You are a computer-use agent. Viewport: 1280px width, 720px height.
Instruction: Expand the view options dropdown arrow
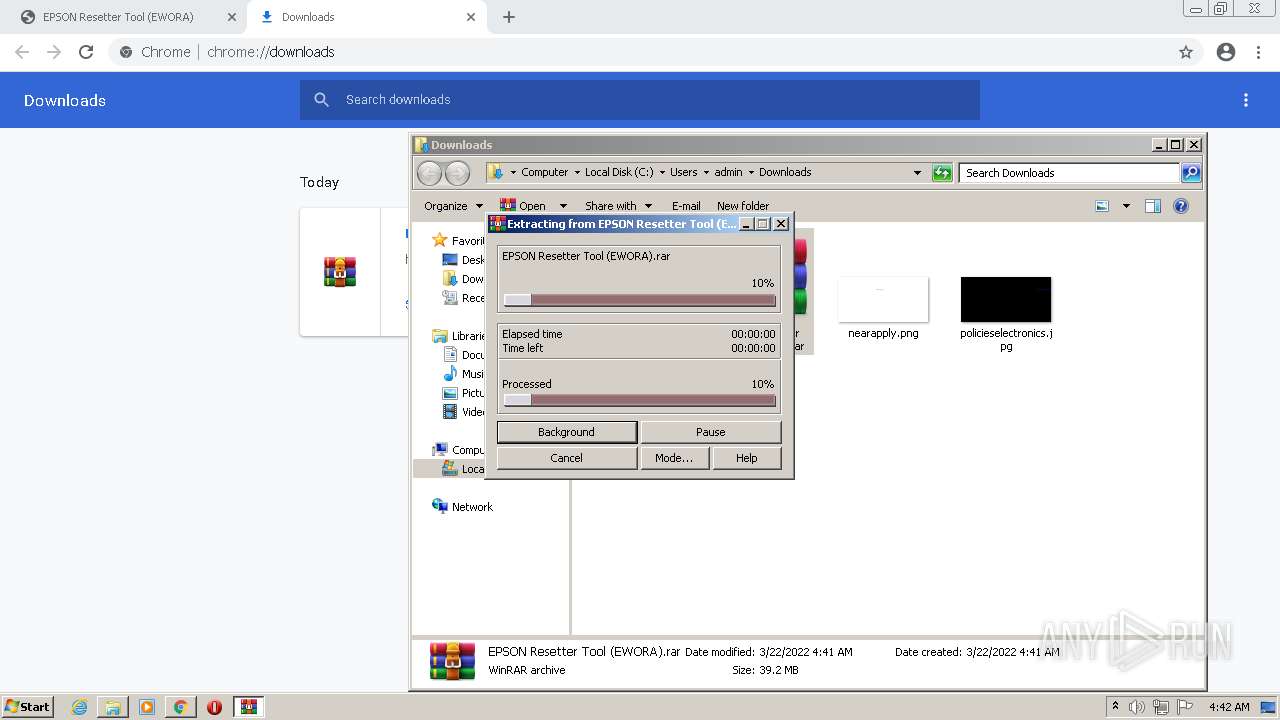click(x=1126, y=206)
